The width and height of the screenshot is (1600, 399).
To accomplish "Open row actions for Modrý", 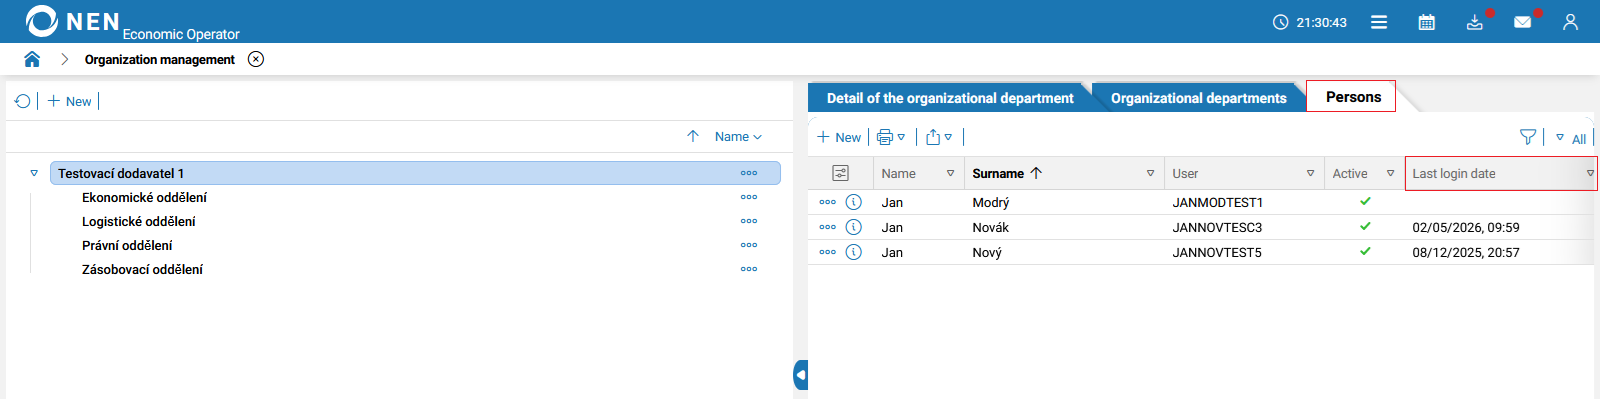I will tap(827, 202).
